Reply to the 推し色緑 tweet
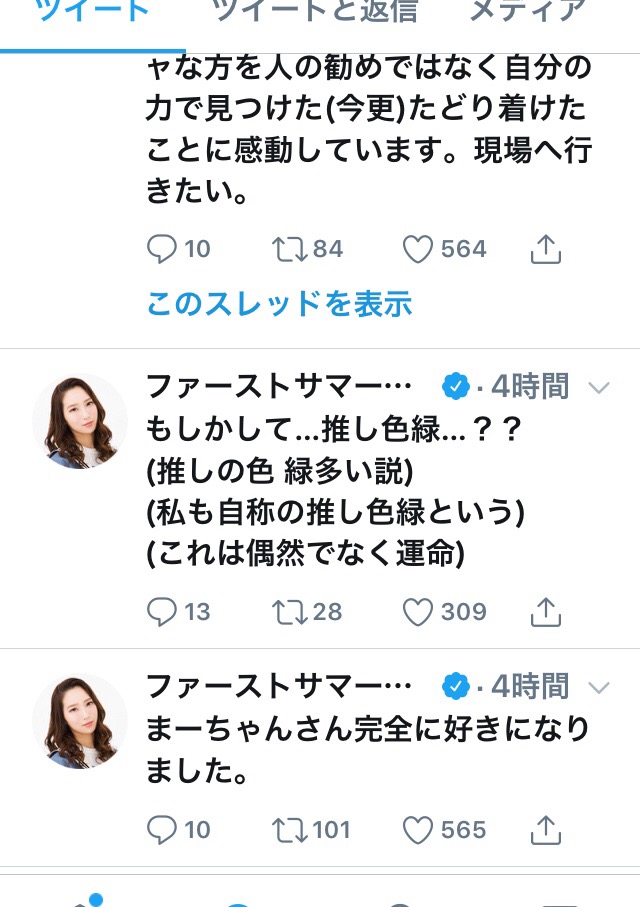 click(161, 612)
